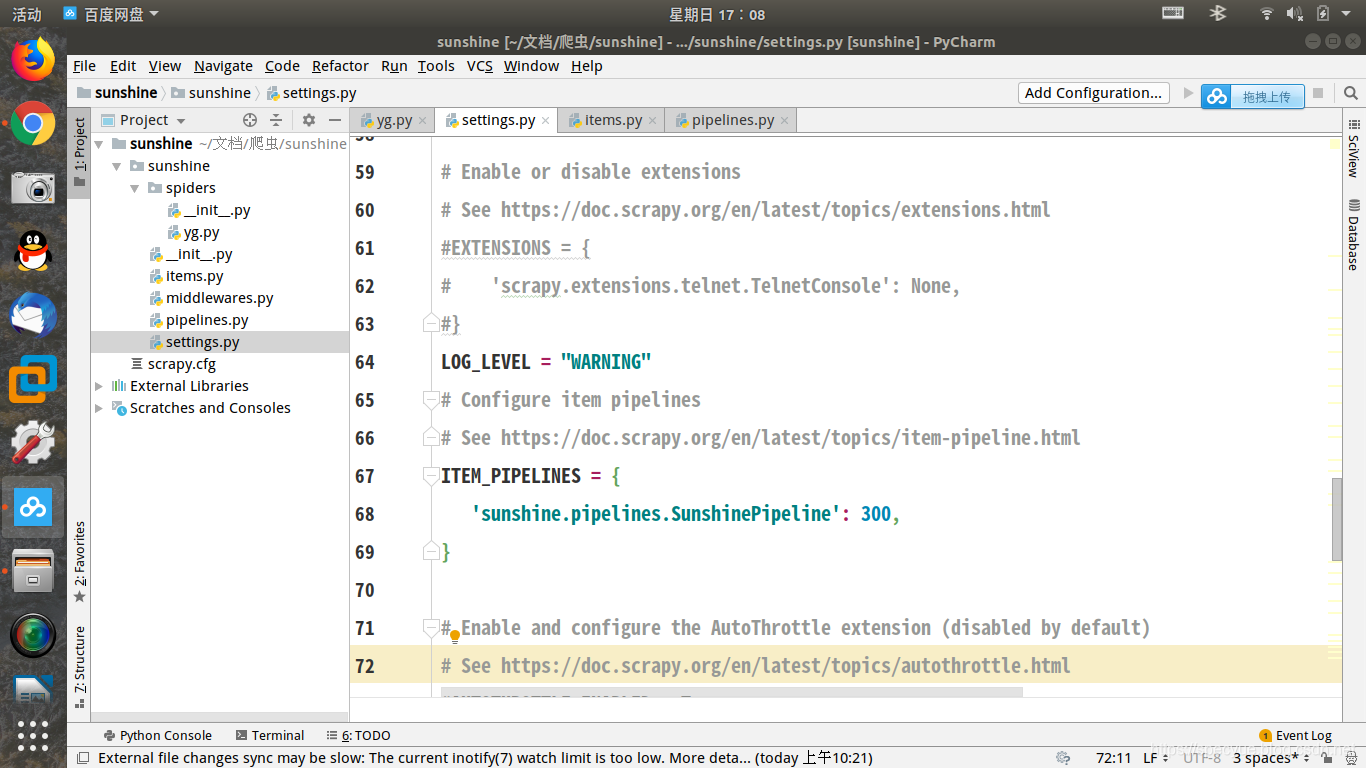Open the Refactor menu

tap(340, 66)
